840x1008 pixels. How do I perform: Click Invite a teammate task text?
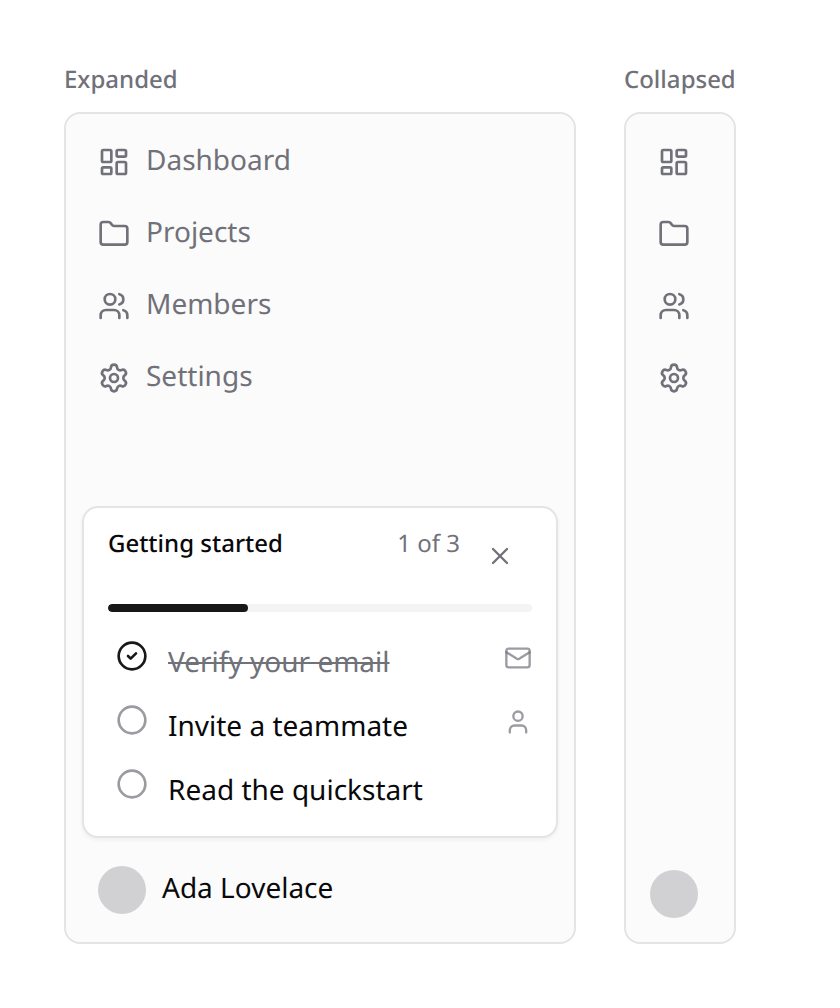click(288, 726)
